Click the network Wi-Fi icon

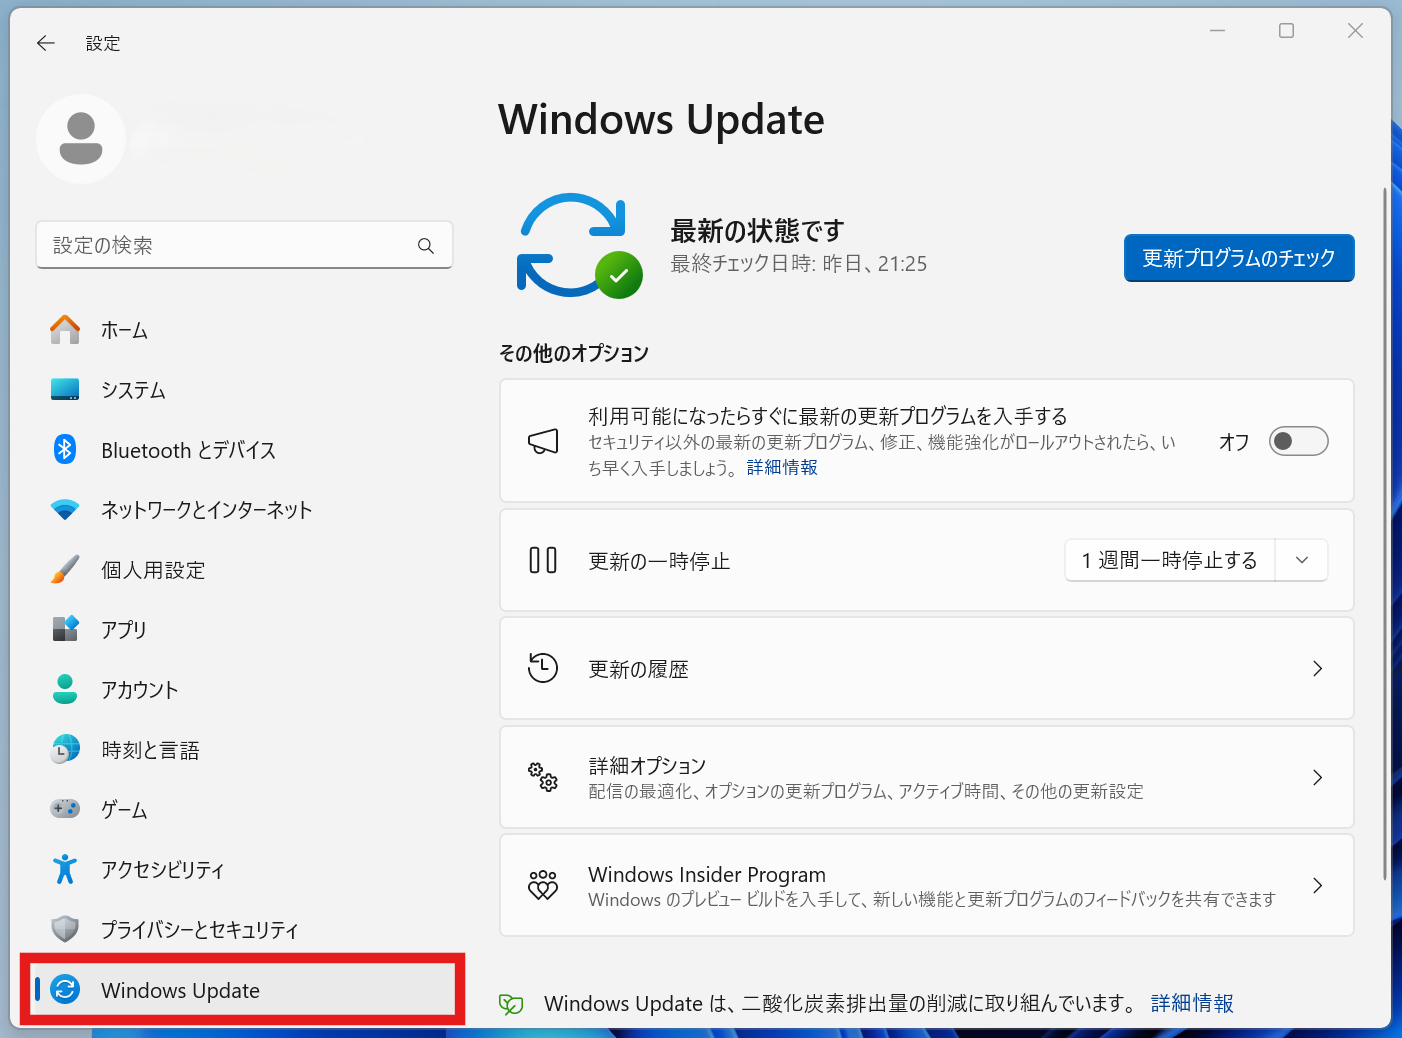click(x=65, y=510)
